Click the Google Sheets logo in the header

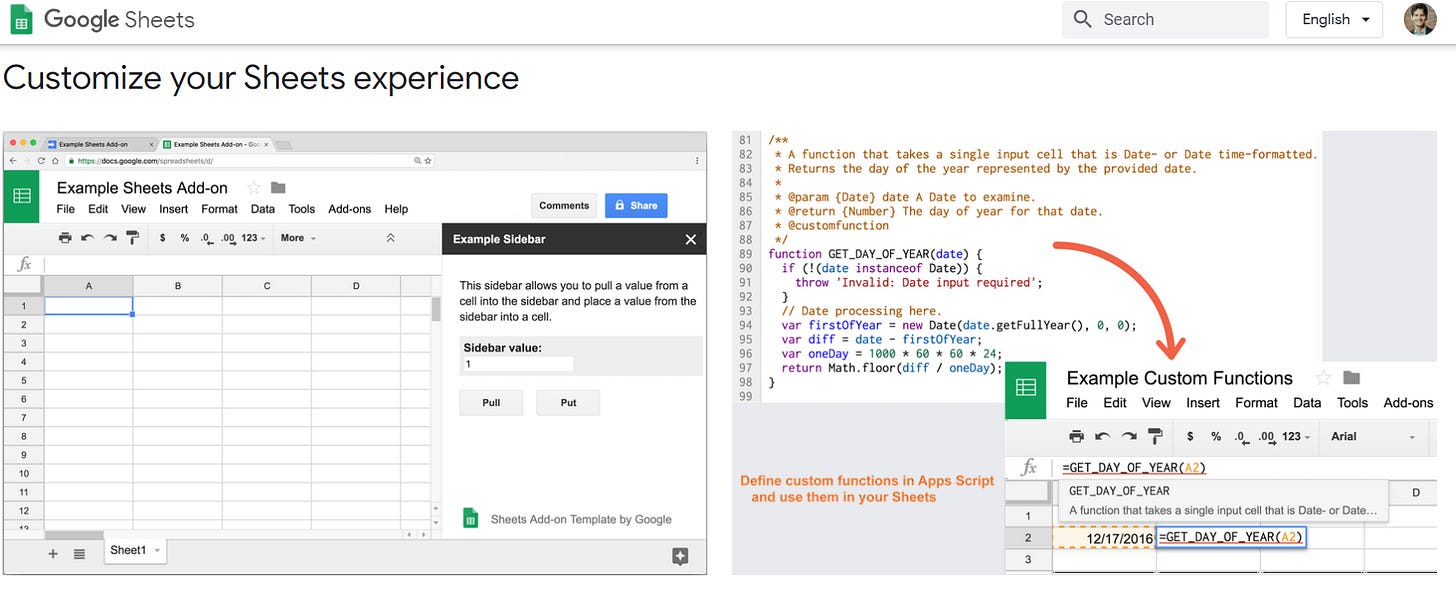click(x=102, y=19)
